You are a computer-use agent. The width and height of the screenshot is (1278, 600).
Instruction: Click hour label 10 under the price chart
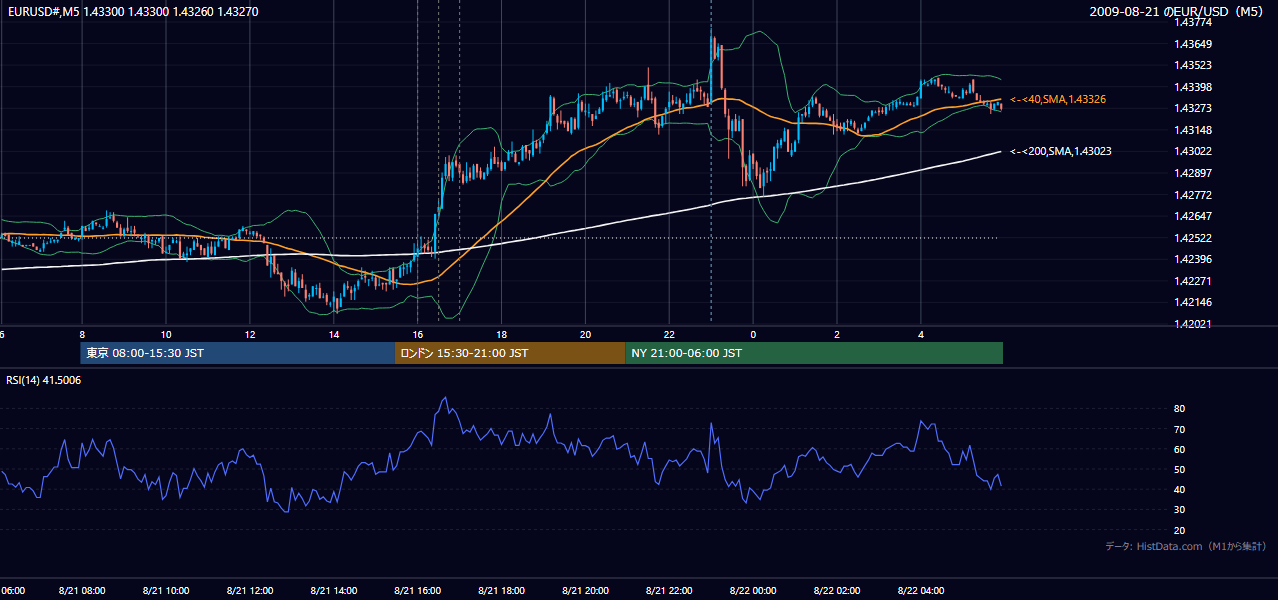click(x=166, y=335)
